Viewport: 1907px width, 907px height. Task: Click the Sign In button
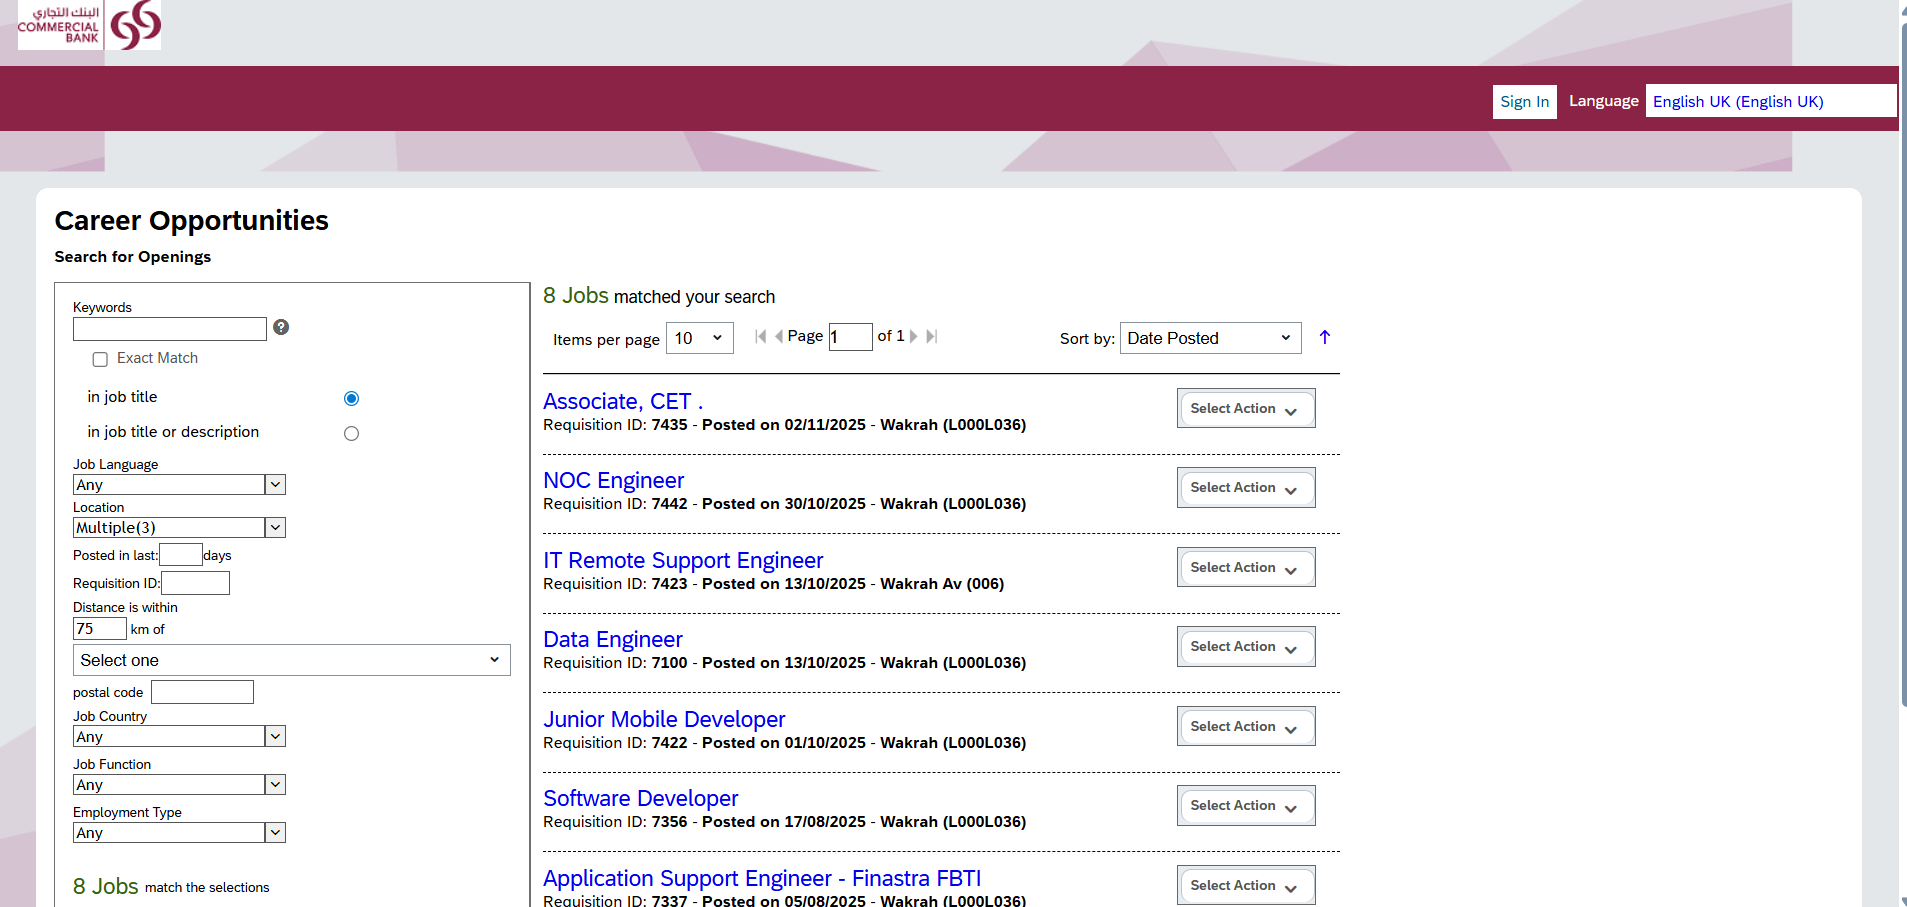(1524, 102)
